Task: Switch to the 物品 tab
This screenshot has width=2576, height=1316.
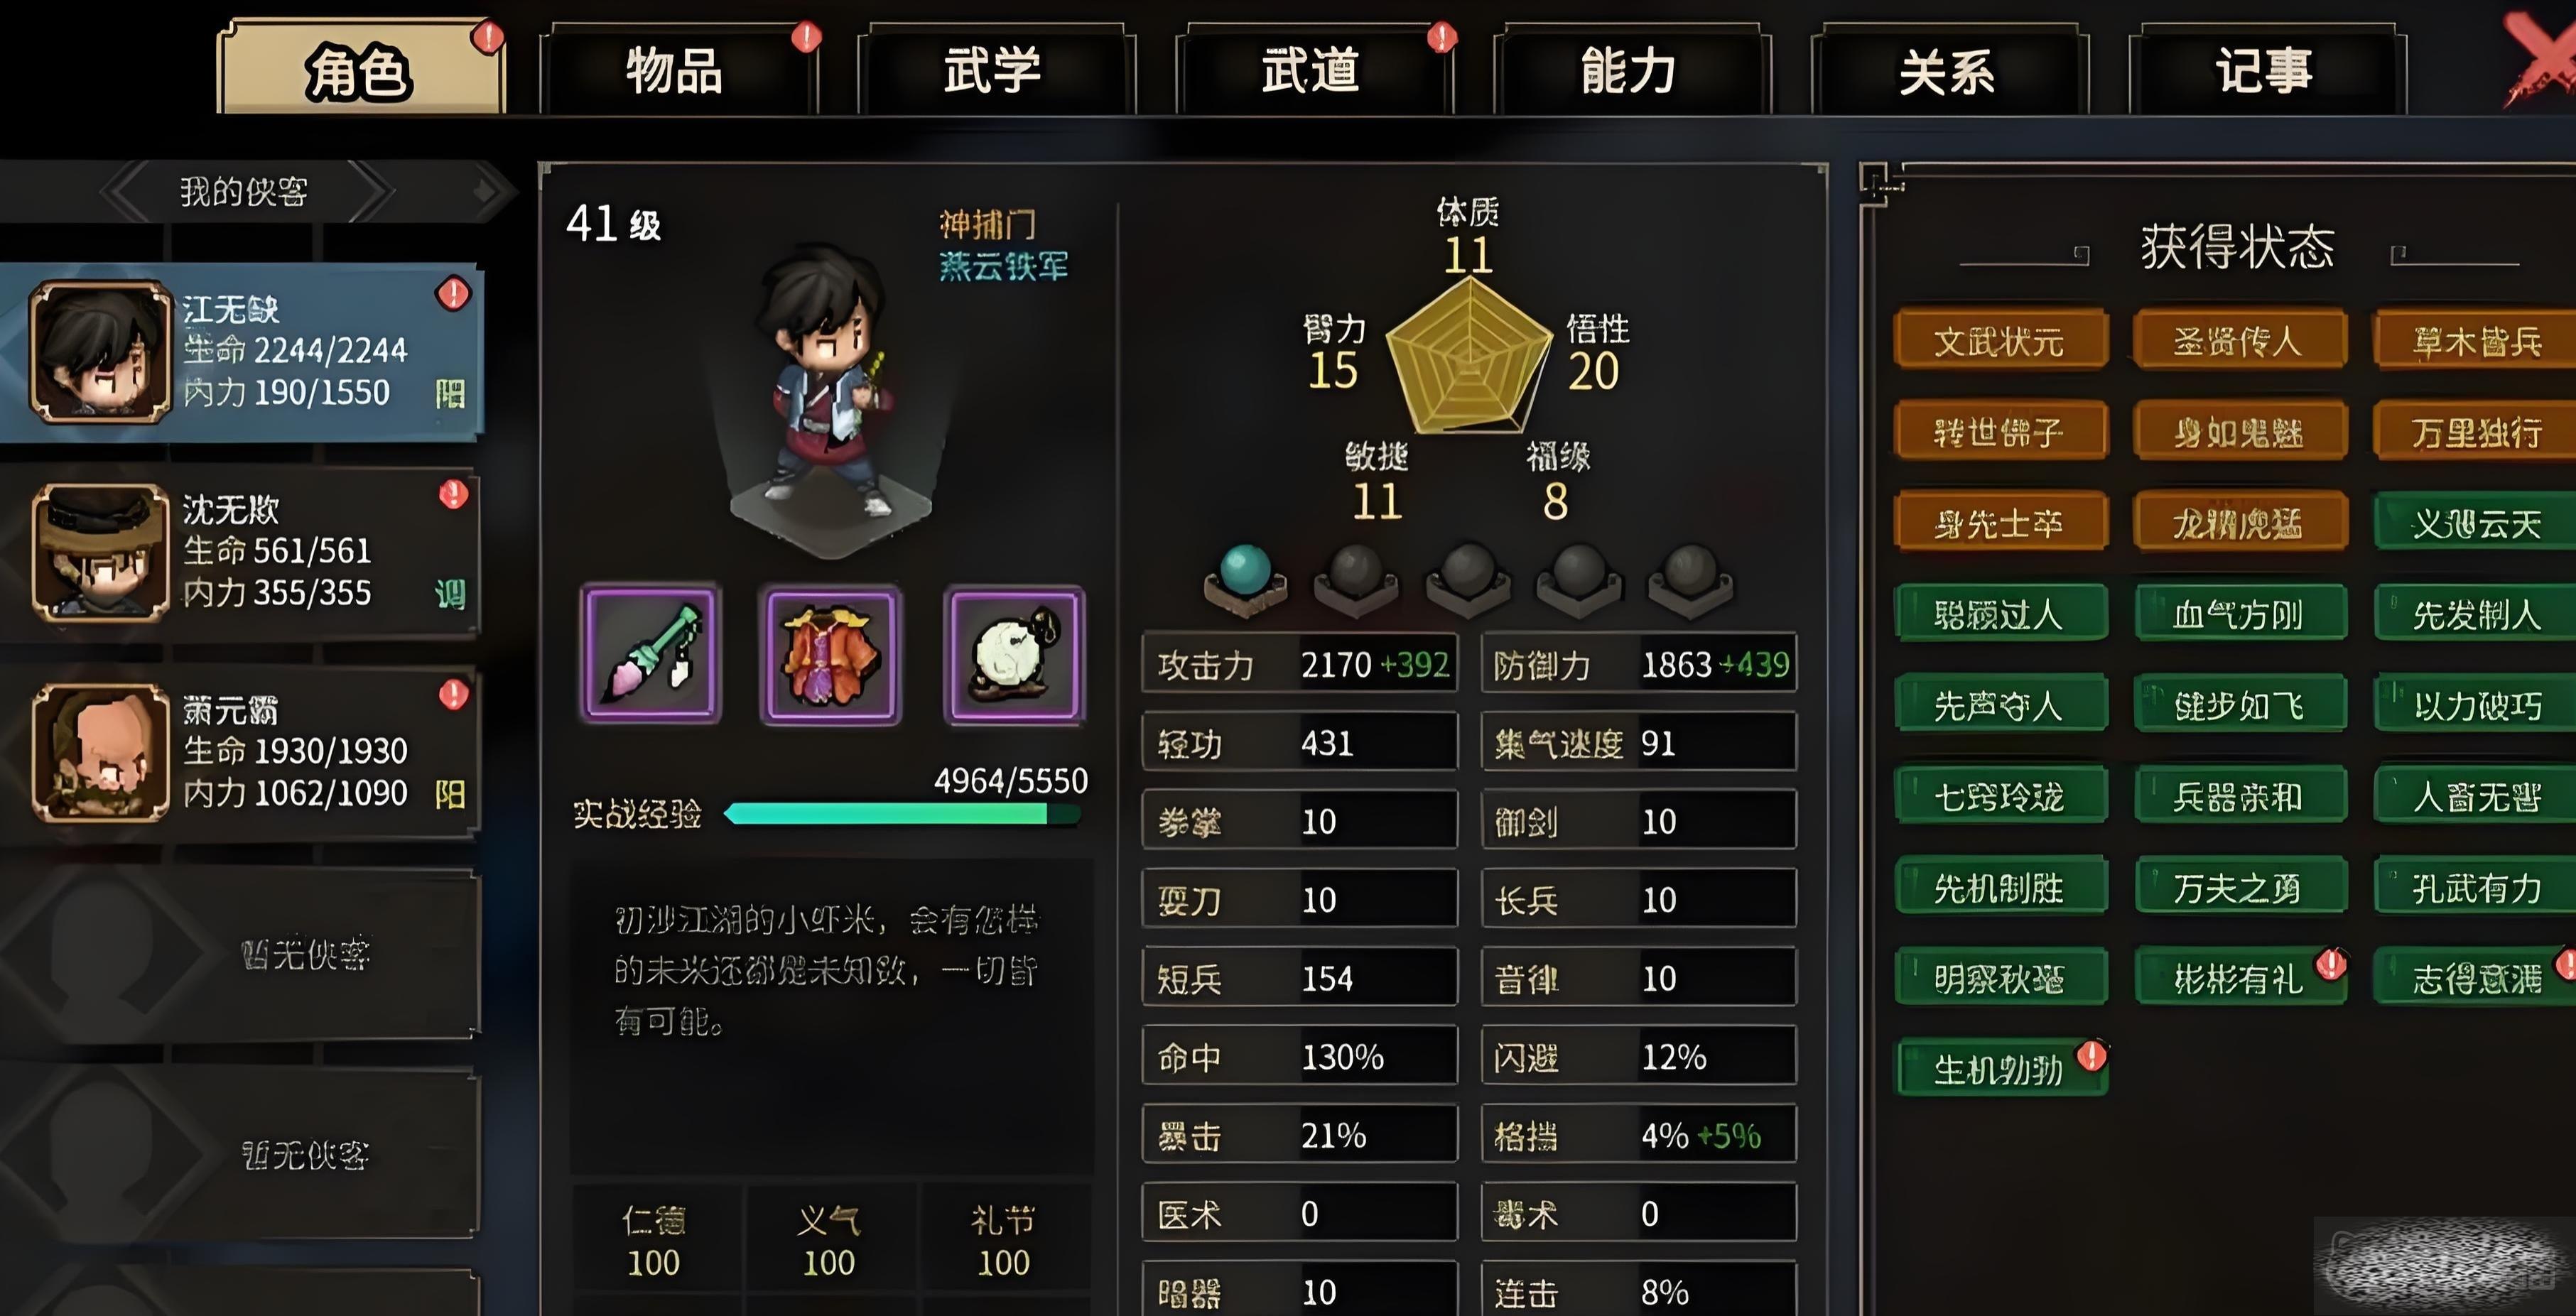Action: click(x=675, y=70)
